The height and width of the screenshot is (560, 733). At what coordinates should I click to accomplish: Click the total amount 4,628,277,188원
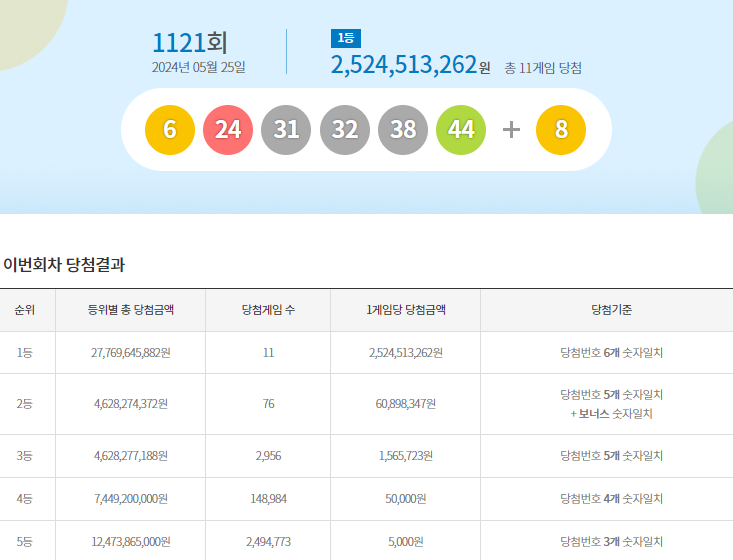tap(130, 456)
